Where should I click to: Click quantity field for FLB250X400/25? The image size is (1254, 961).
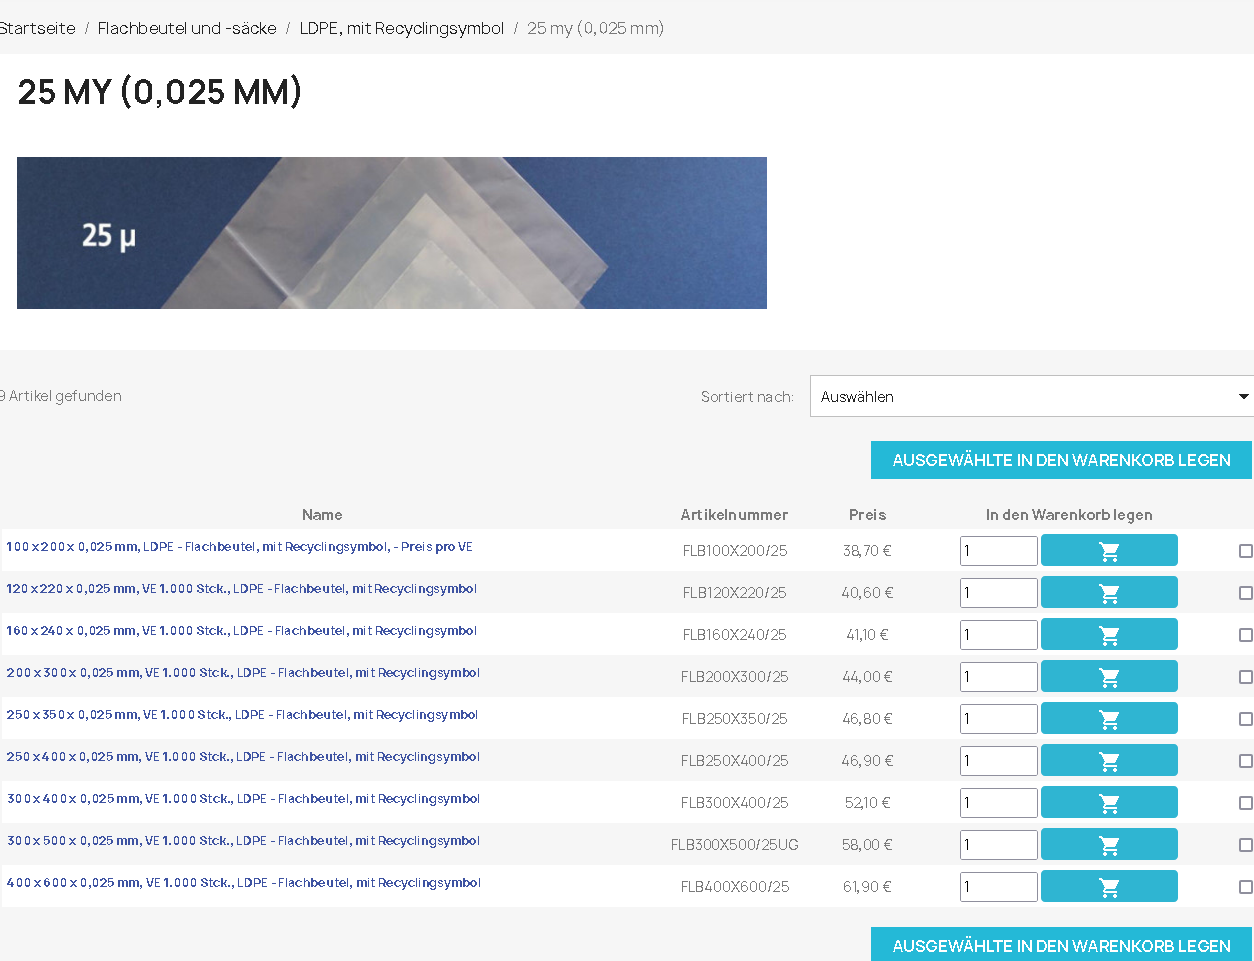pyautogui.click(x=998, y=761)
